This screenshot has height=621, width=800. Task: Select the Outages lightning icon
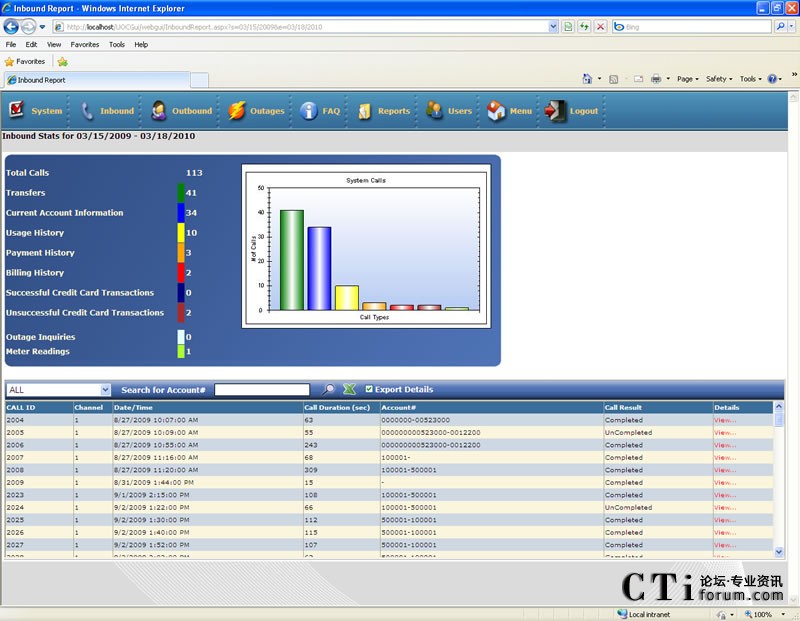coord(236,111)
